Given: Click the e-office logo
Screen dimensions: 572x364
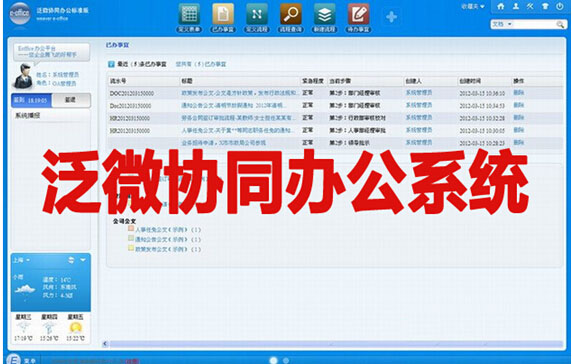Looking at the screenshot, I should pos(20,13).
